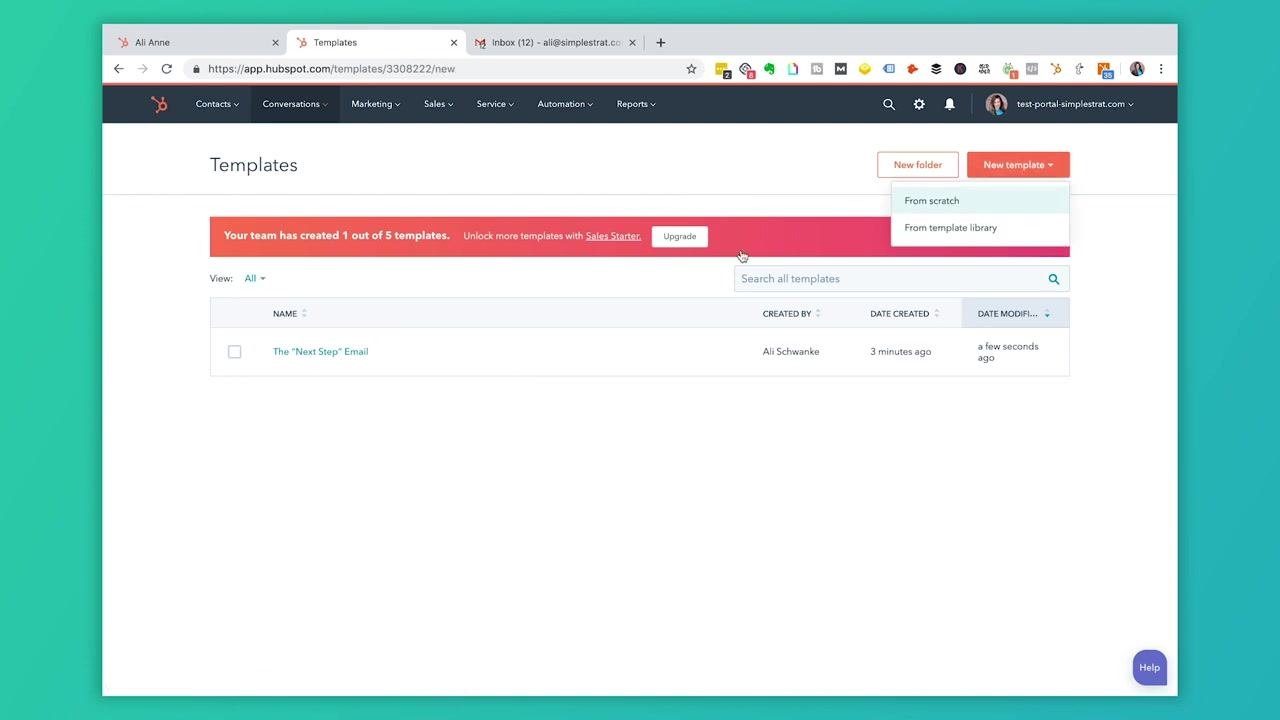
Task: Open The "Next Step" Email template
Action: pos(321,352)
